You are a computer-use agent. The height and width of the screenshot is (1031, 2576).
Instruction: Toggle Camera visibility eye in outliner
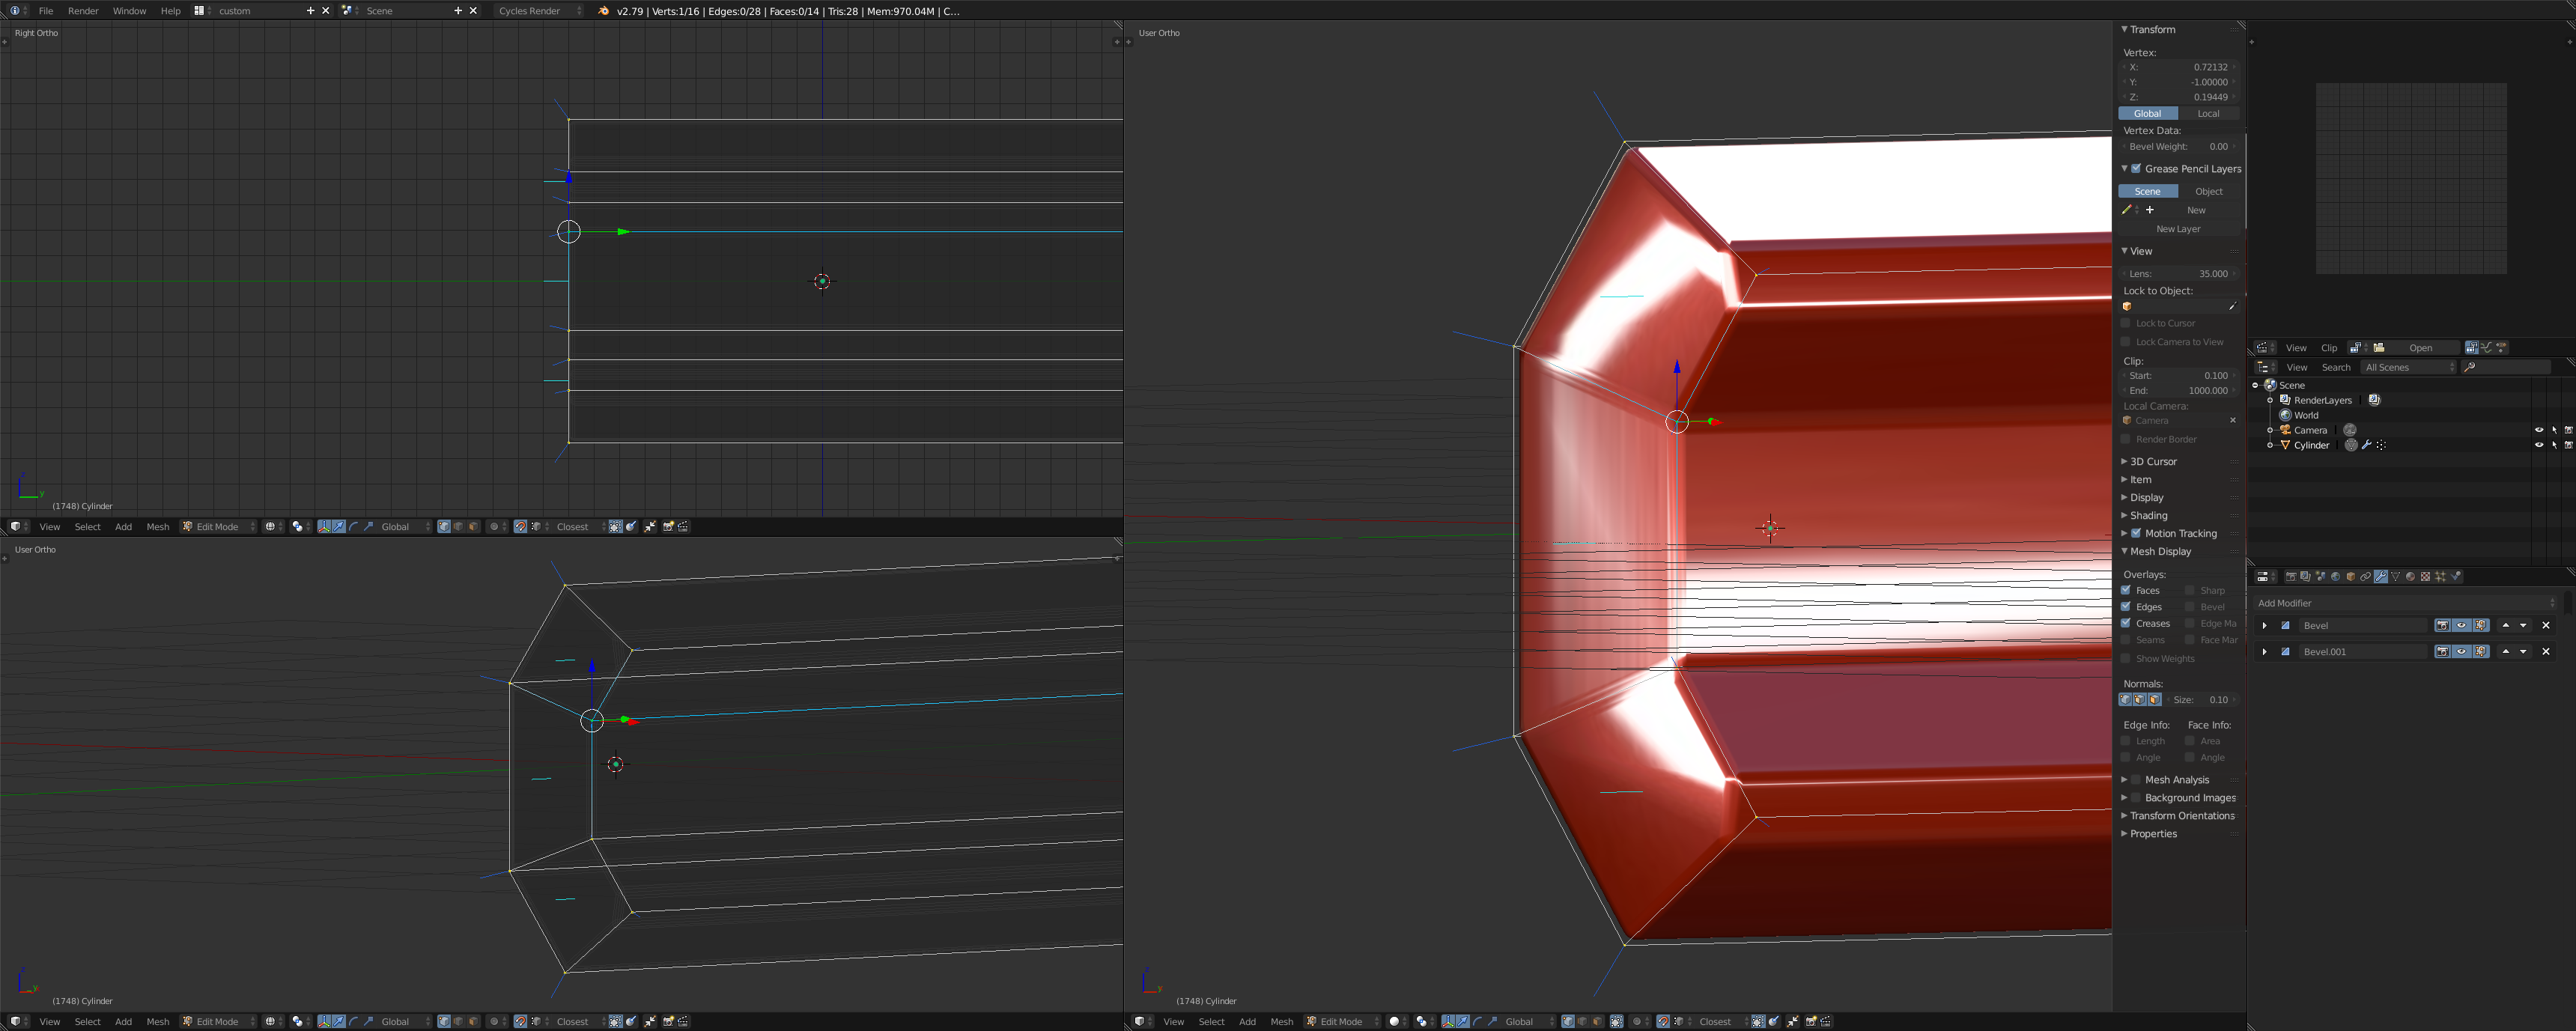click(x=2539, y=430)
